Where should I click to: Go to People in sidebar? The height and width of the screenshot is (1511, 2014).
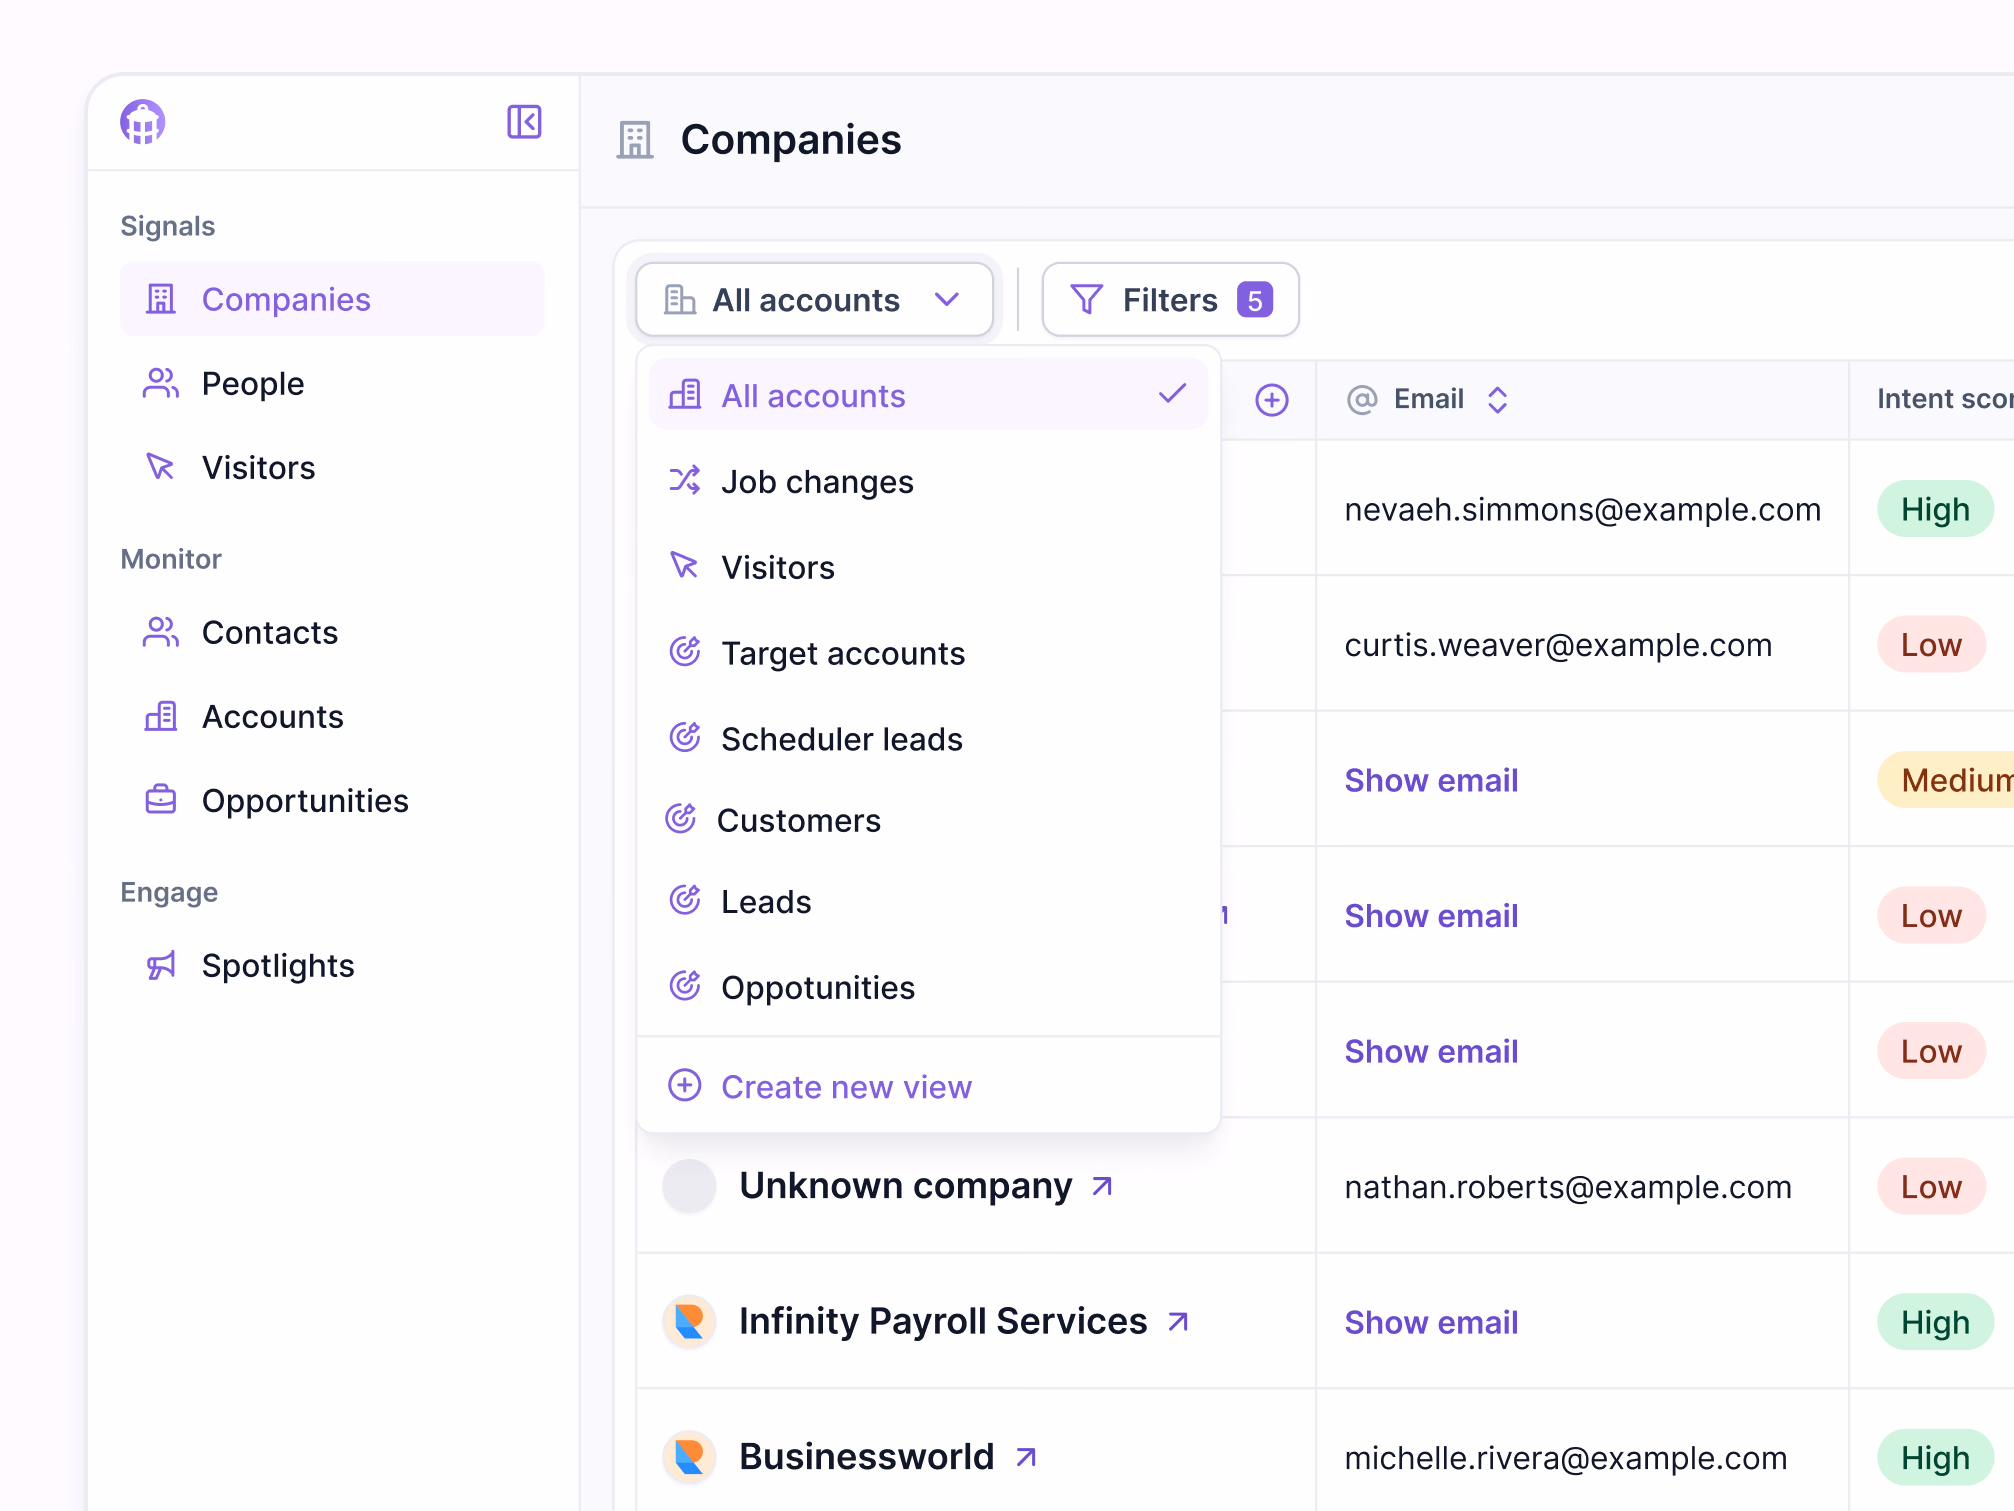332,383
